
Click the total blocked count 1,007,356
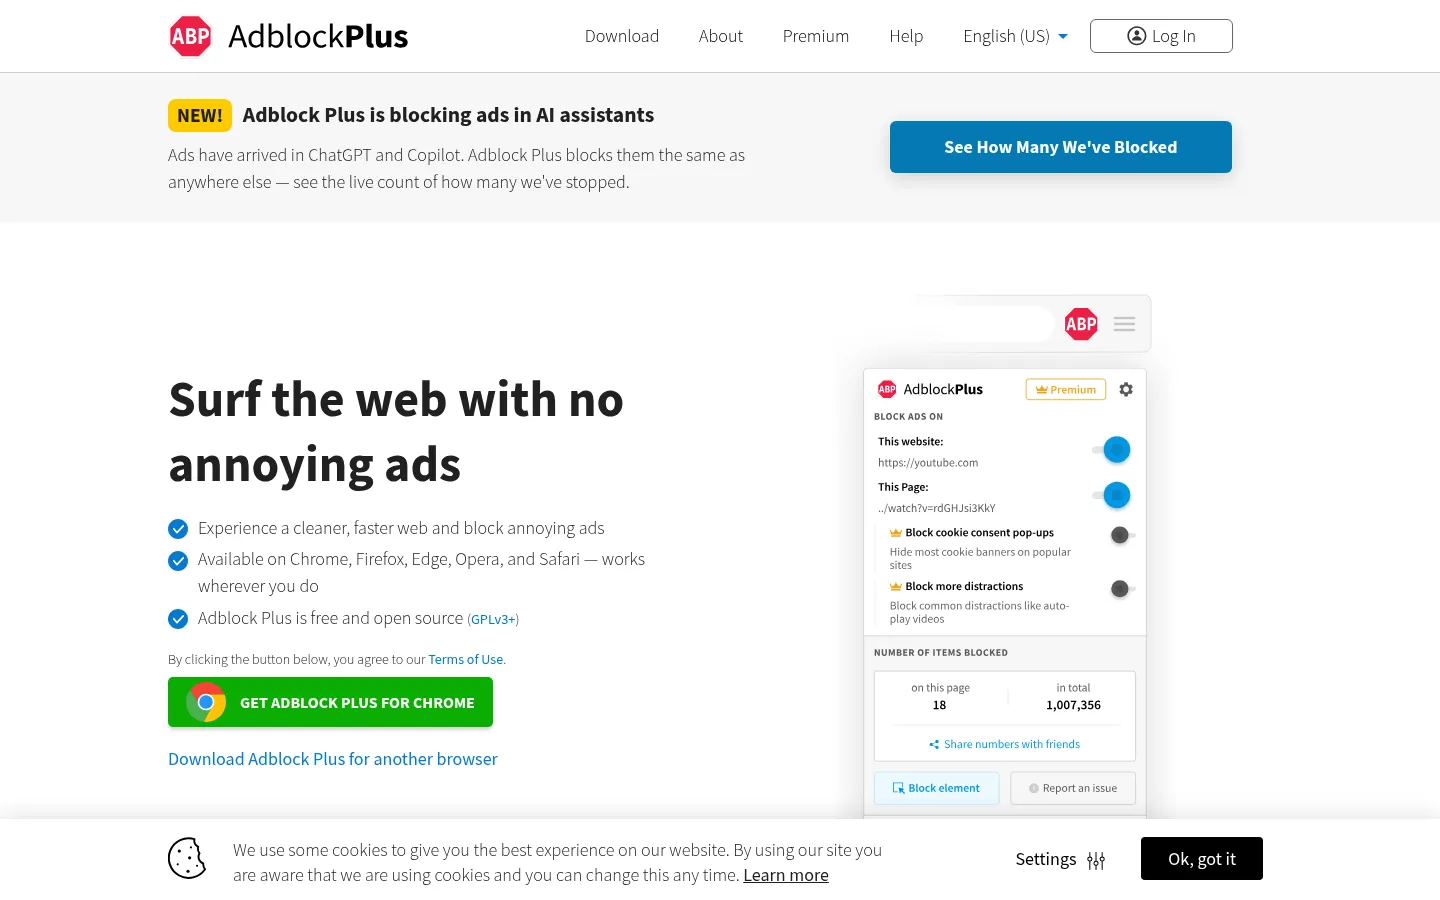point(1073,705)
